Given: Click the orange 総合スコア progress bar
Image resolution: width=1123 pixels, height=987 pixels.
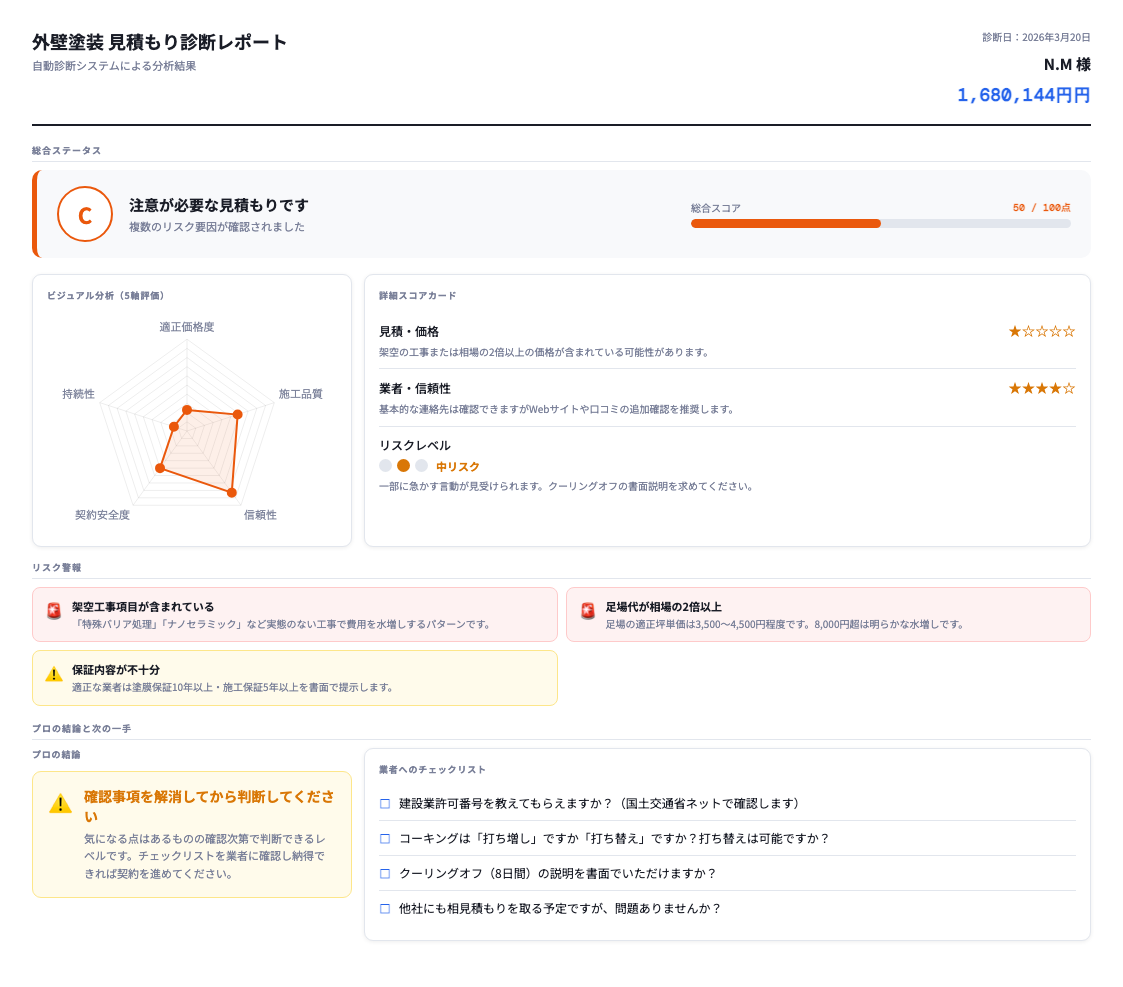Looking at the screenshot, I should (785, 223).
